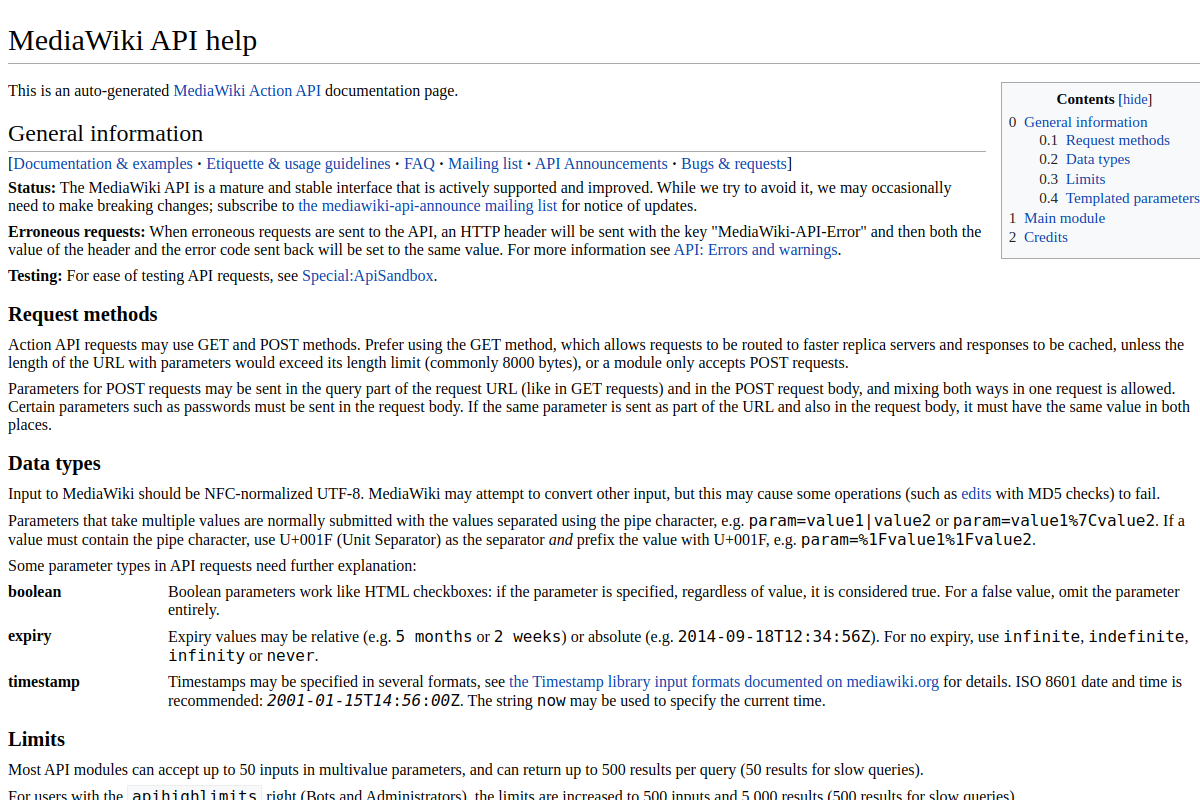Click the 5 months expiry example
1200x800 pixels.
point(434,636)
